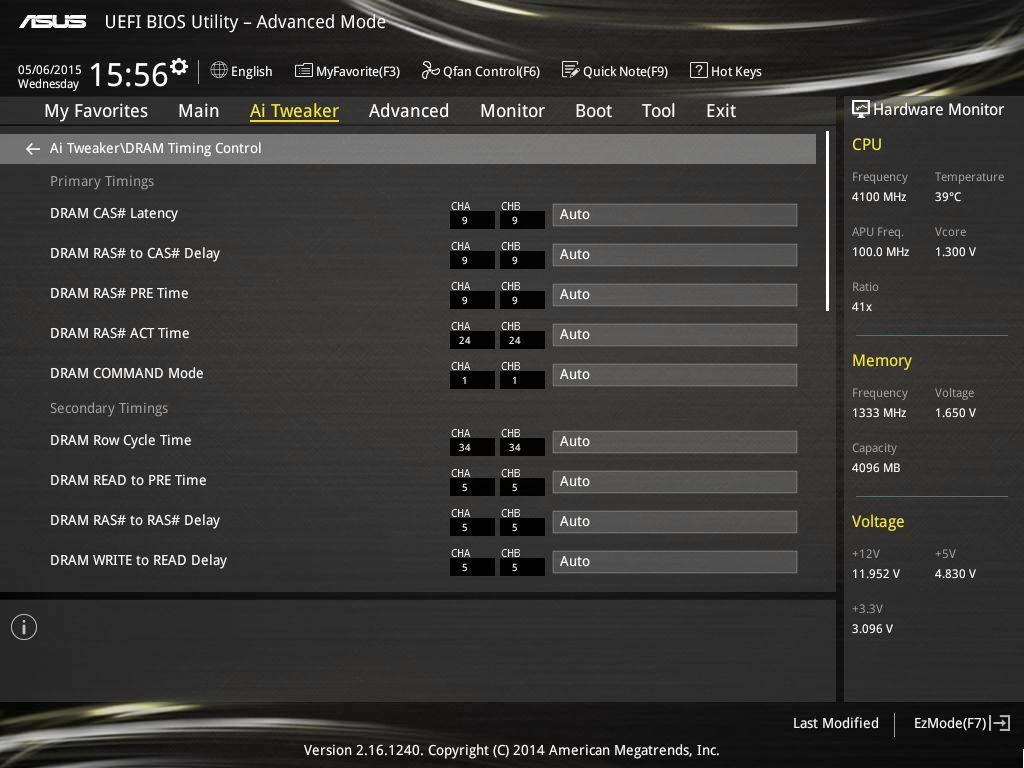Click the EzMode exit arrow icon
This screenshot has width=1024, height=768.
[1001, 723]
